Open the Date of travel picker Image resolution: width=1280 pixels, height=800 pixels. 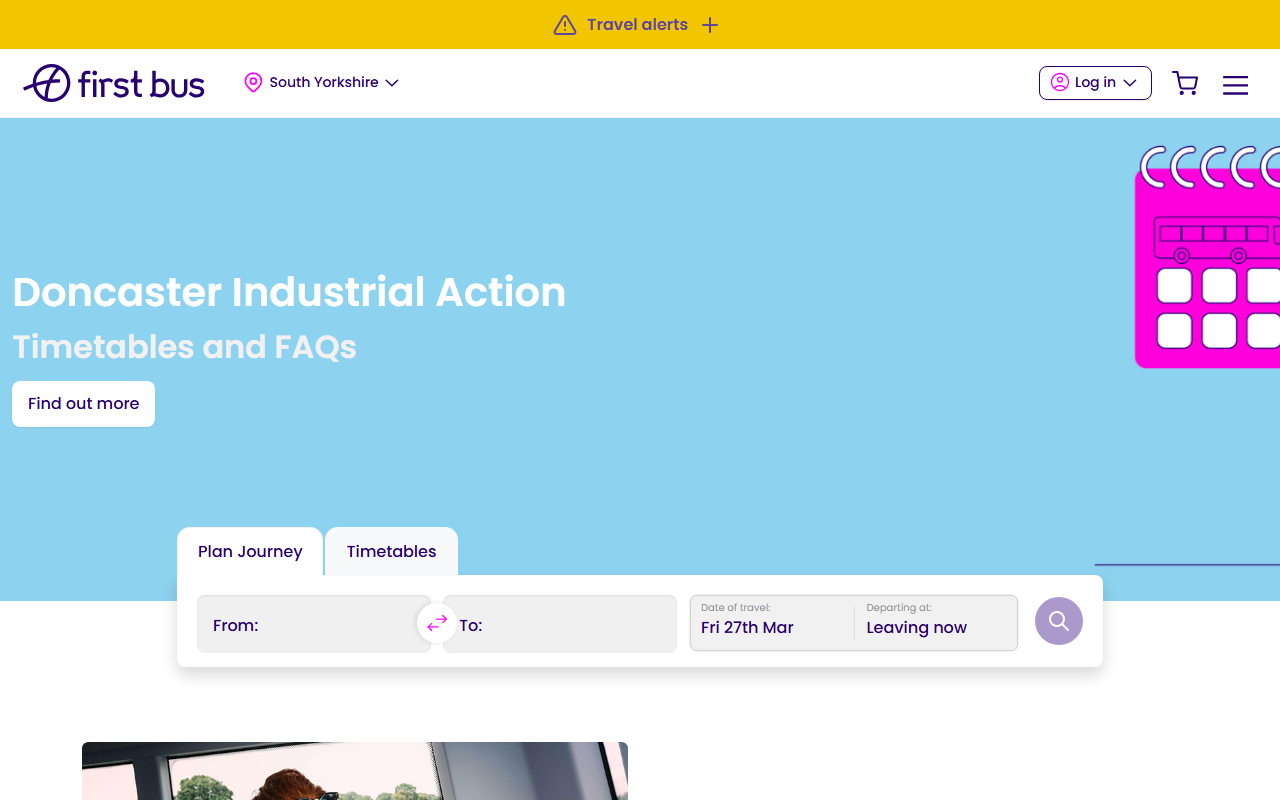771,623
